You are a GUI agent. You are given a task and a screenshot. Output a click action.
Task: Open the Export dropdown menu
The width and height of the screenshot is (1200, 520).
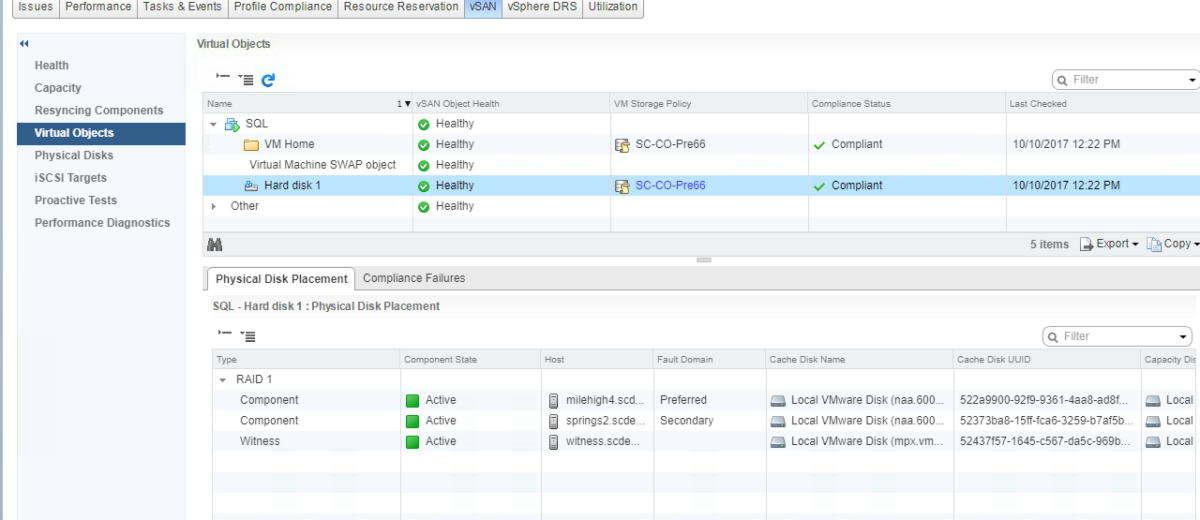pyautogui.click(x=1110, y=244)
